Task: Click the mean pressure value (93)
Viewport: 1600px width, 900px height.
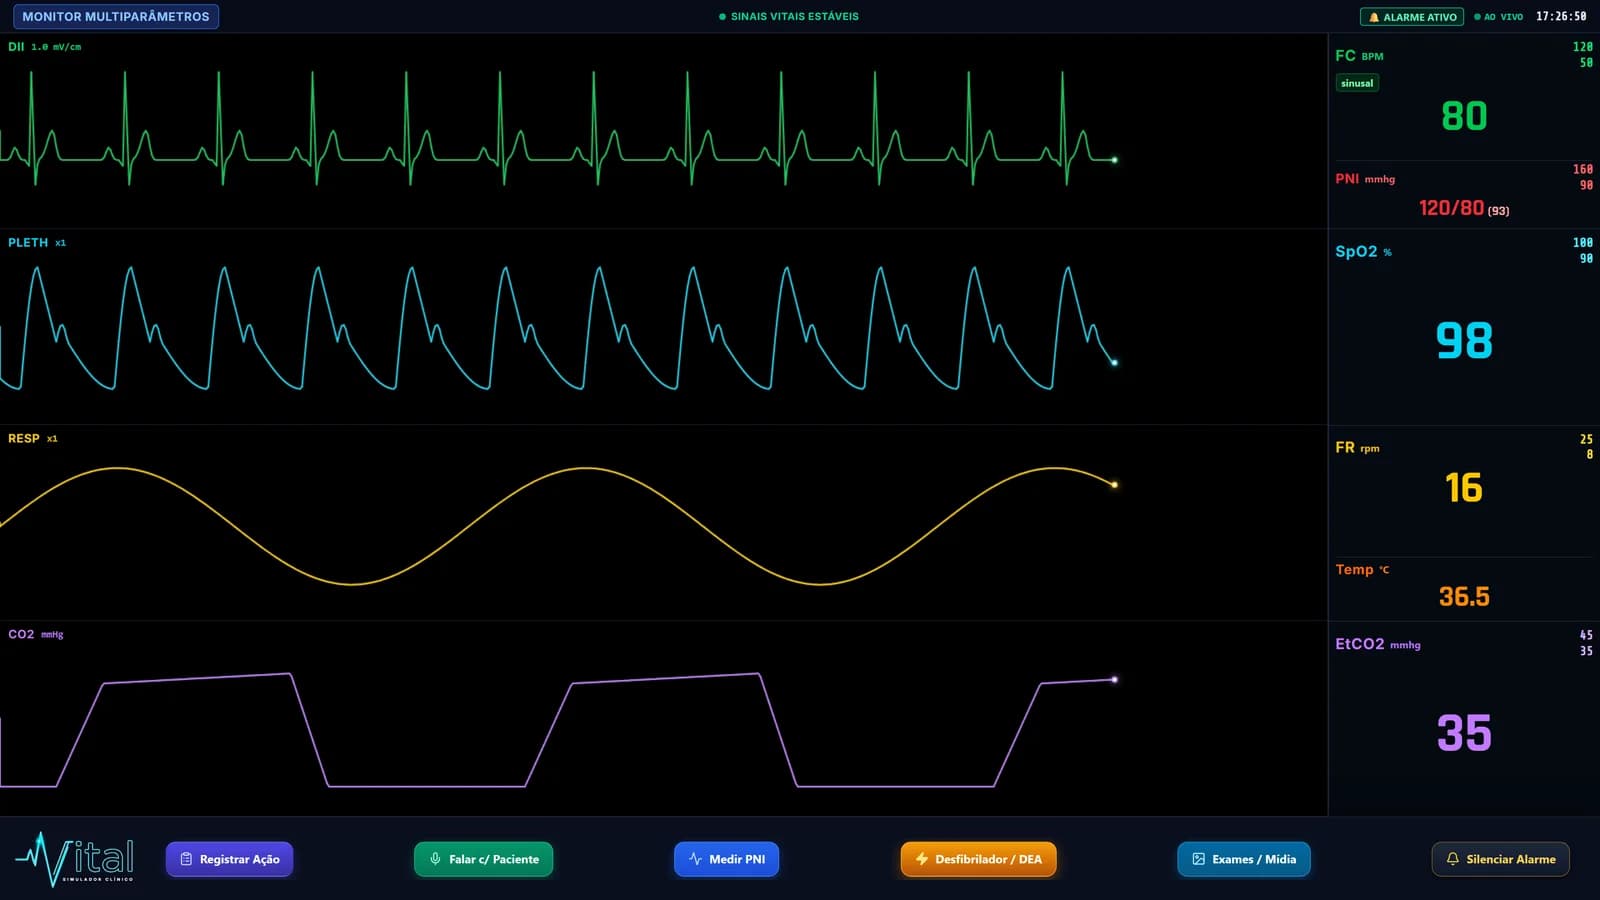Action: coord(1498,211)
